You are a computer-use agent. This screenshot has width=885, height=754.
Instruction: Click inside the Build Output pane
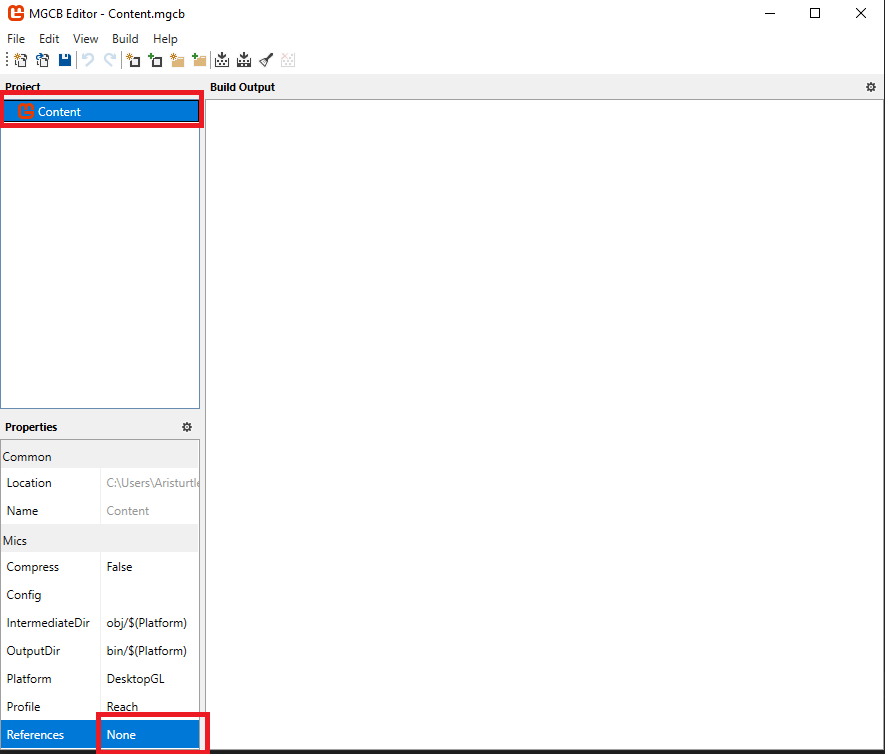point(545,424)
